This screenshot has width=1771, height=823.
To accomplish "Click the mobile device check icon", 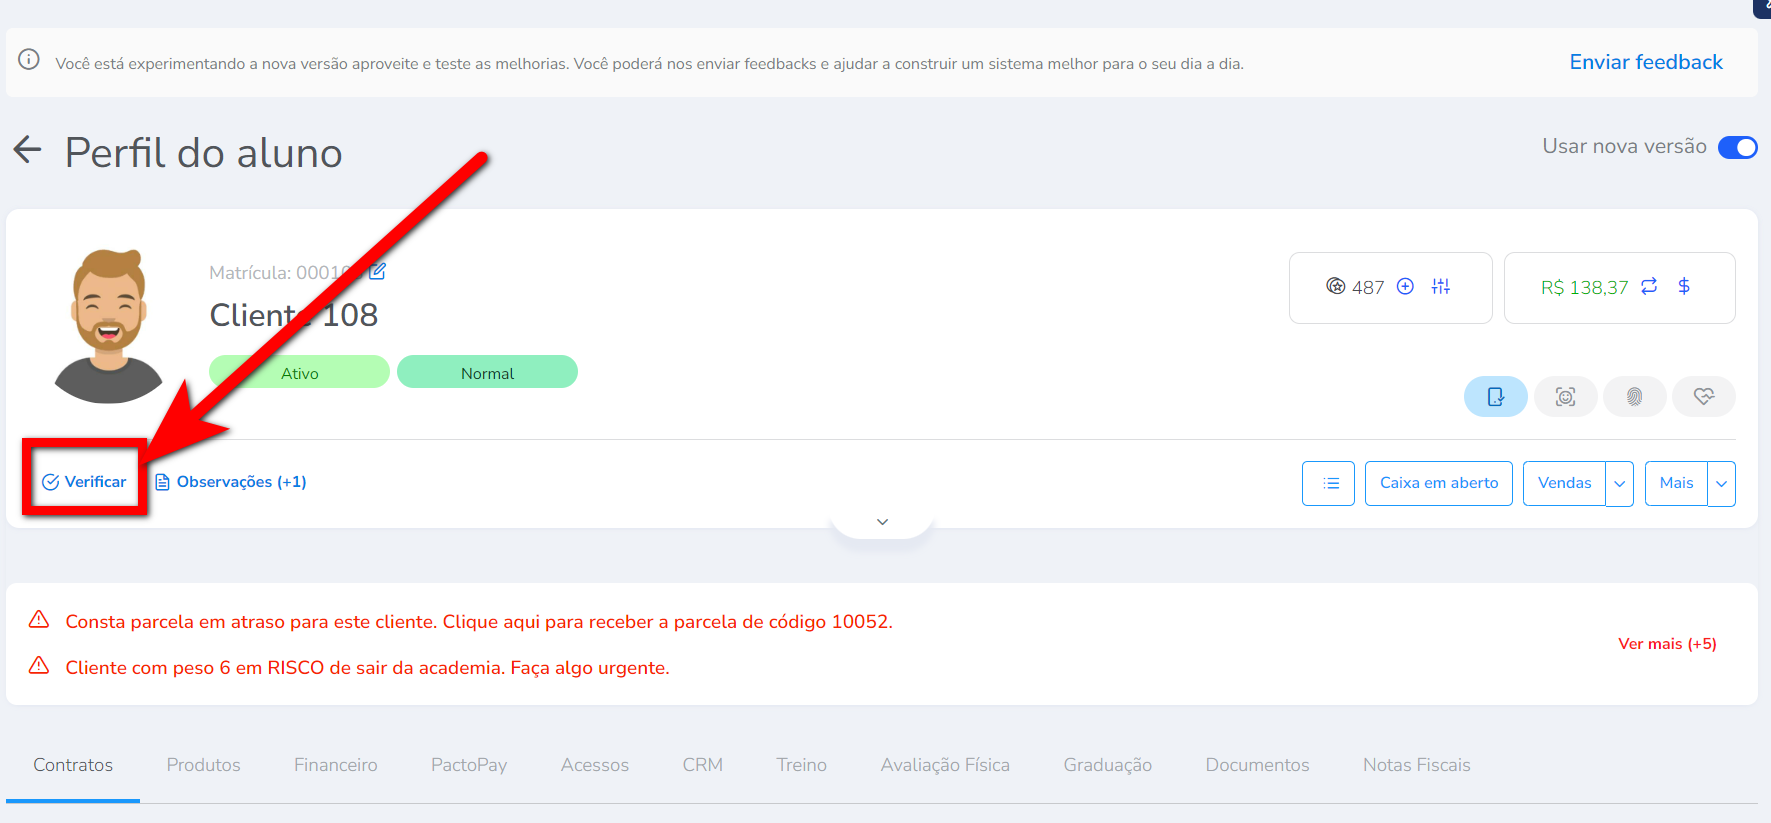I will coord(1495,397).
